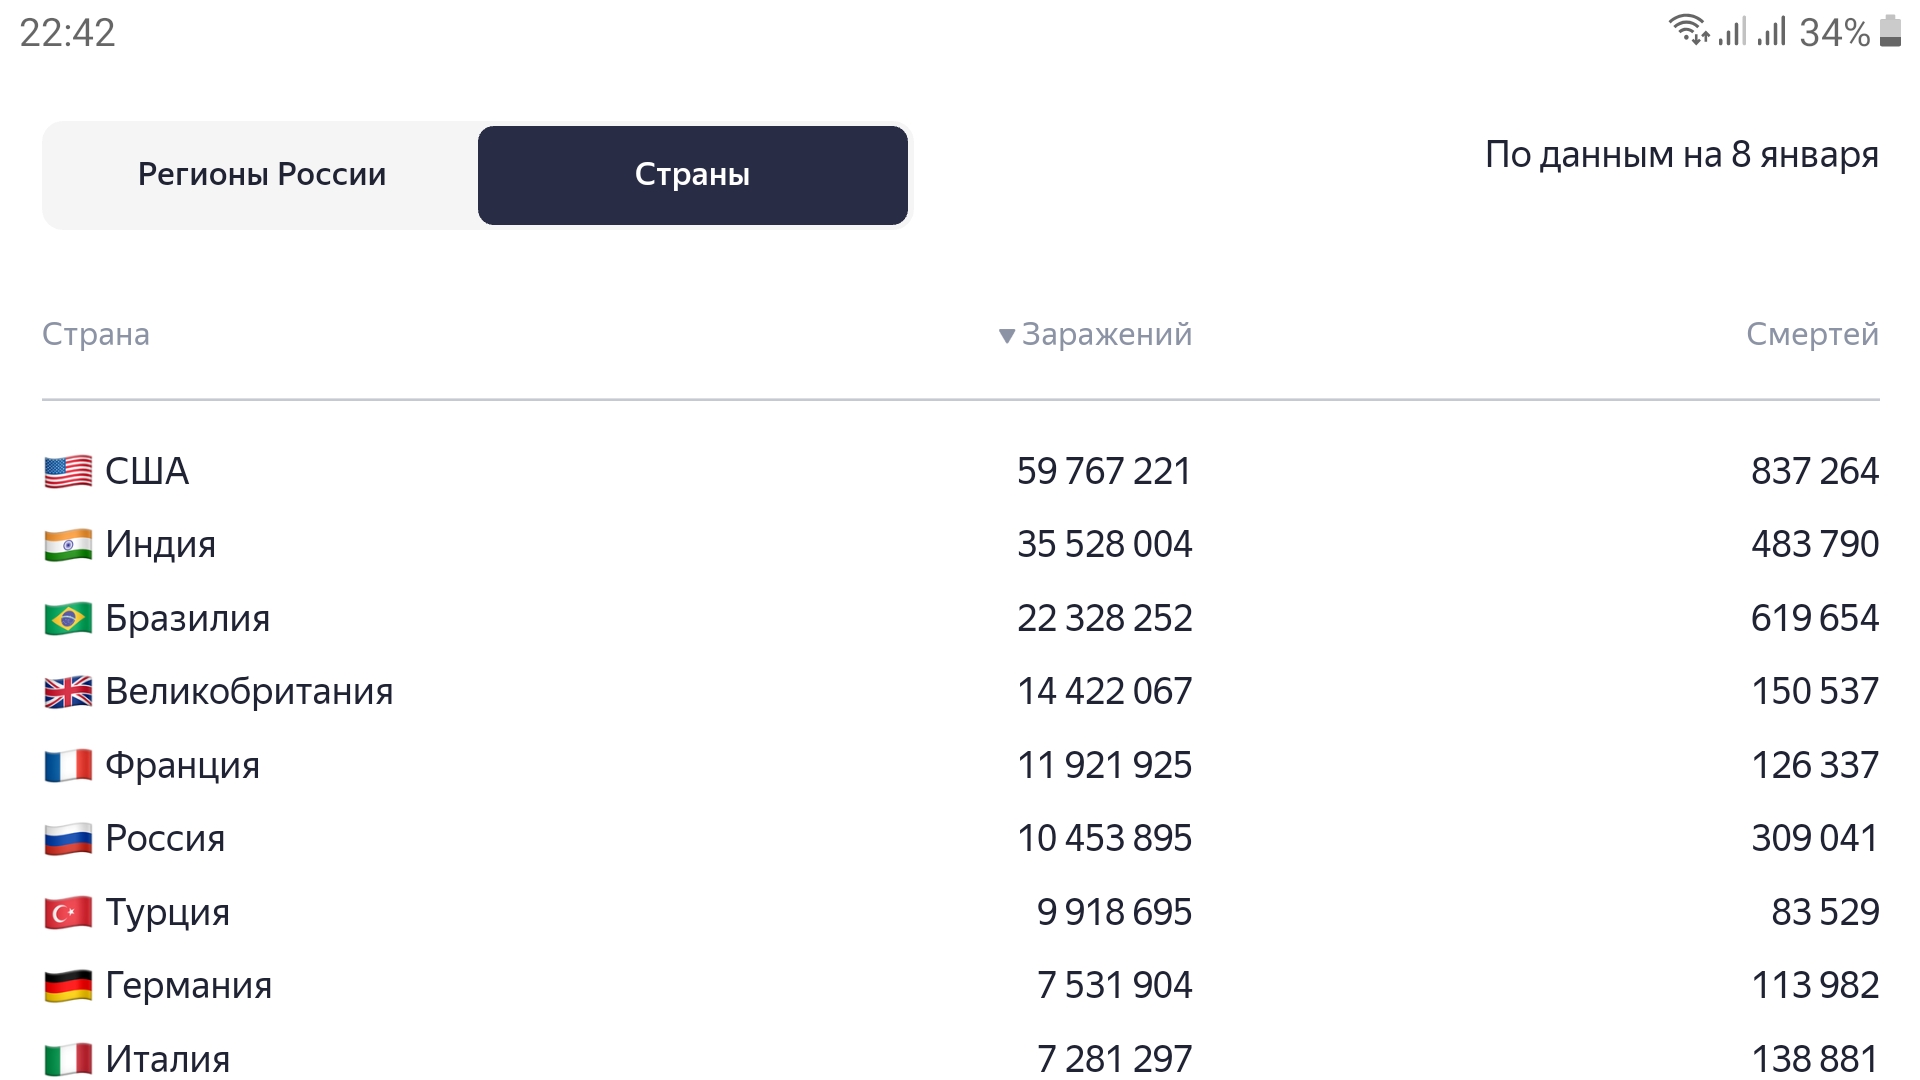Sort by the Смертей column header
Viewport: 1920px width, 1080px height.
(x=1812, y=334)
